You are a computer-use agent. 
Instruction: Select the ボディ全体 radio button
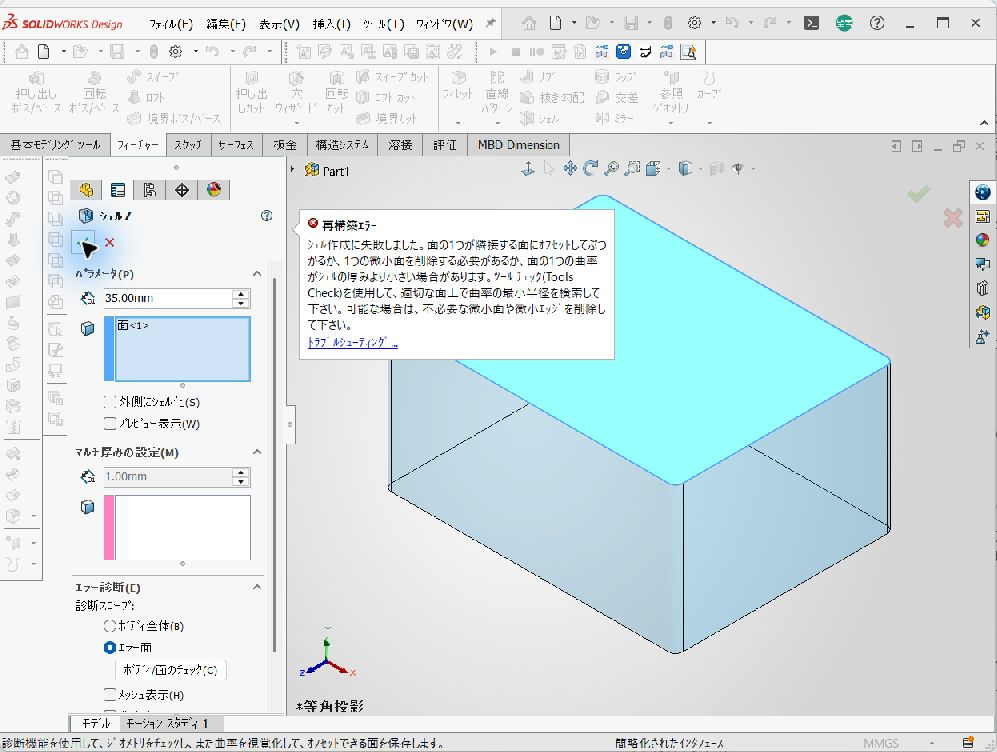(109, 626)
